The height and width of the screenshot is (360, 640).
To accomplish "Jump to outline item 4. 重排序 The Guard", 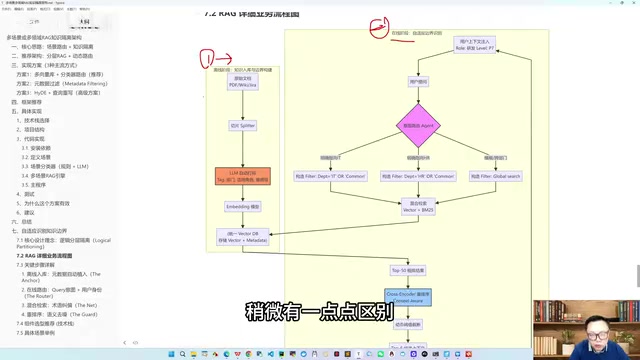I will point(59,315).
